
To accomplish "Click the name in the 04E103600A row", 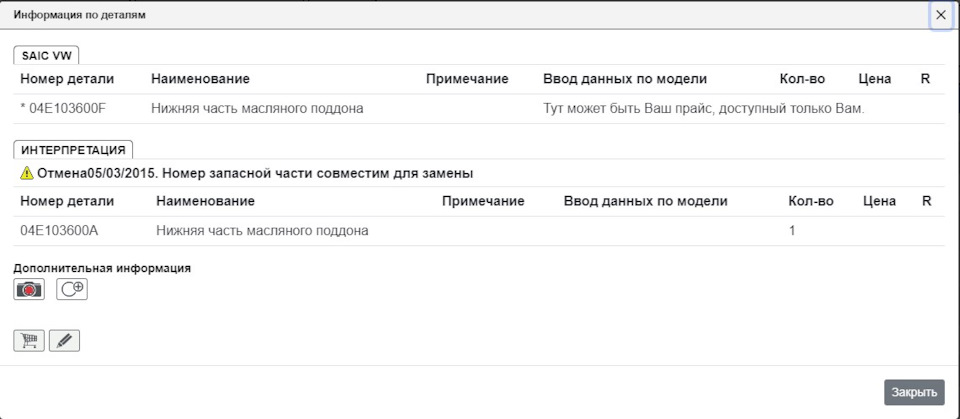I will [262, 231].
